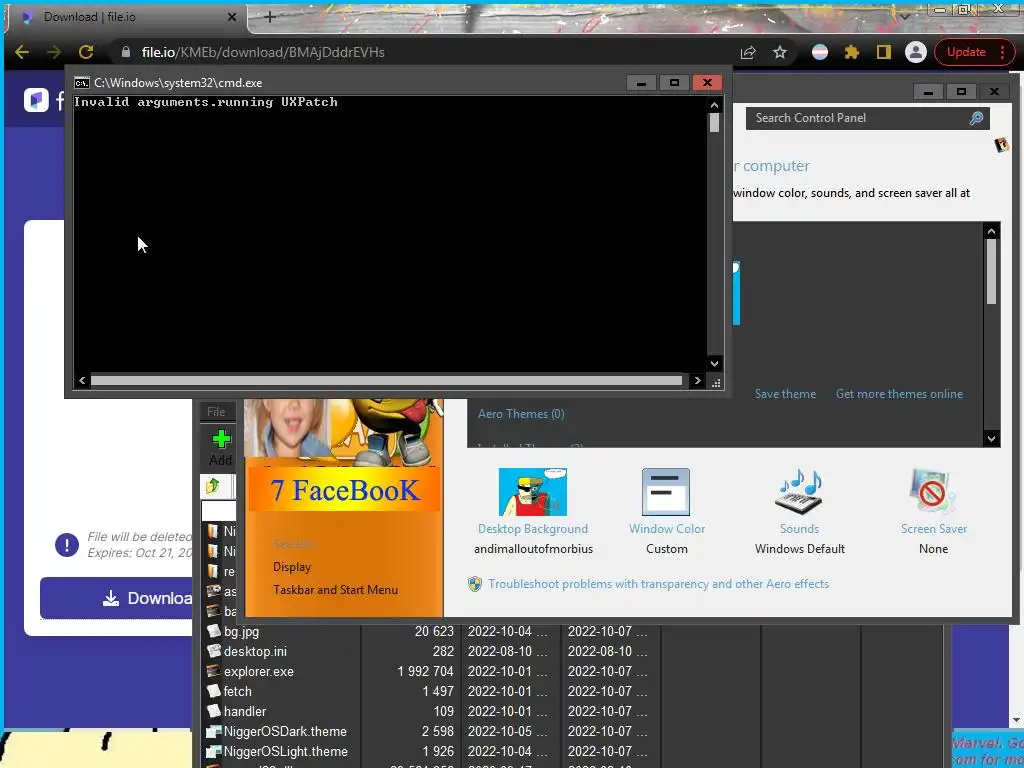Click the size 20 623 cell

(434, 632)
